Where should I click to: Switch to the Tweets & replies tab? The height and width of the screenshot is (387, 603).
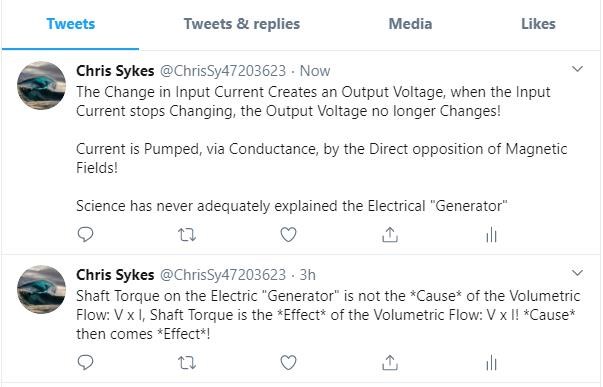(242, 24)
